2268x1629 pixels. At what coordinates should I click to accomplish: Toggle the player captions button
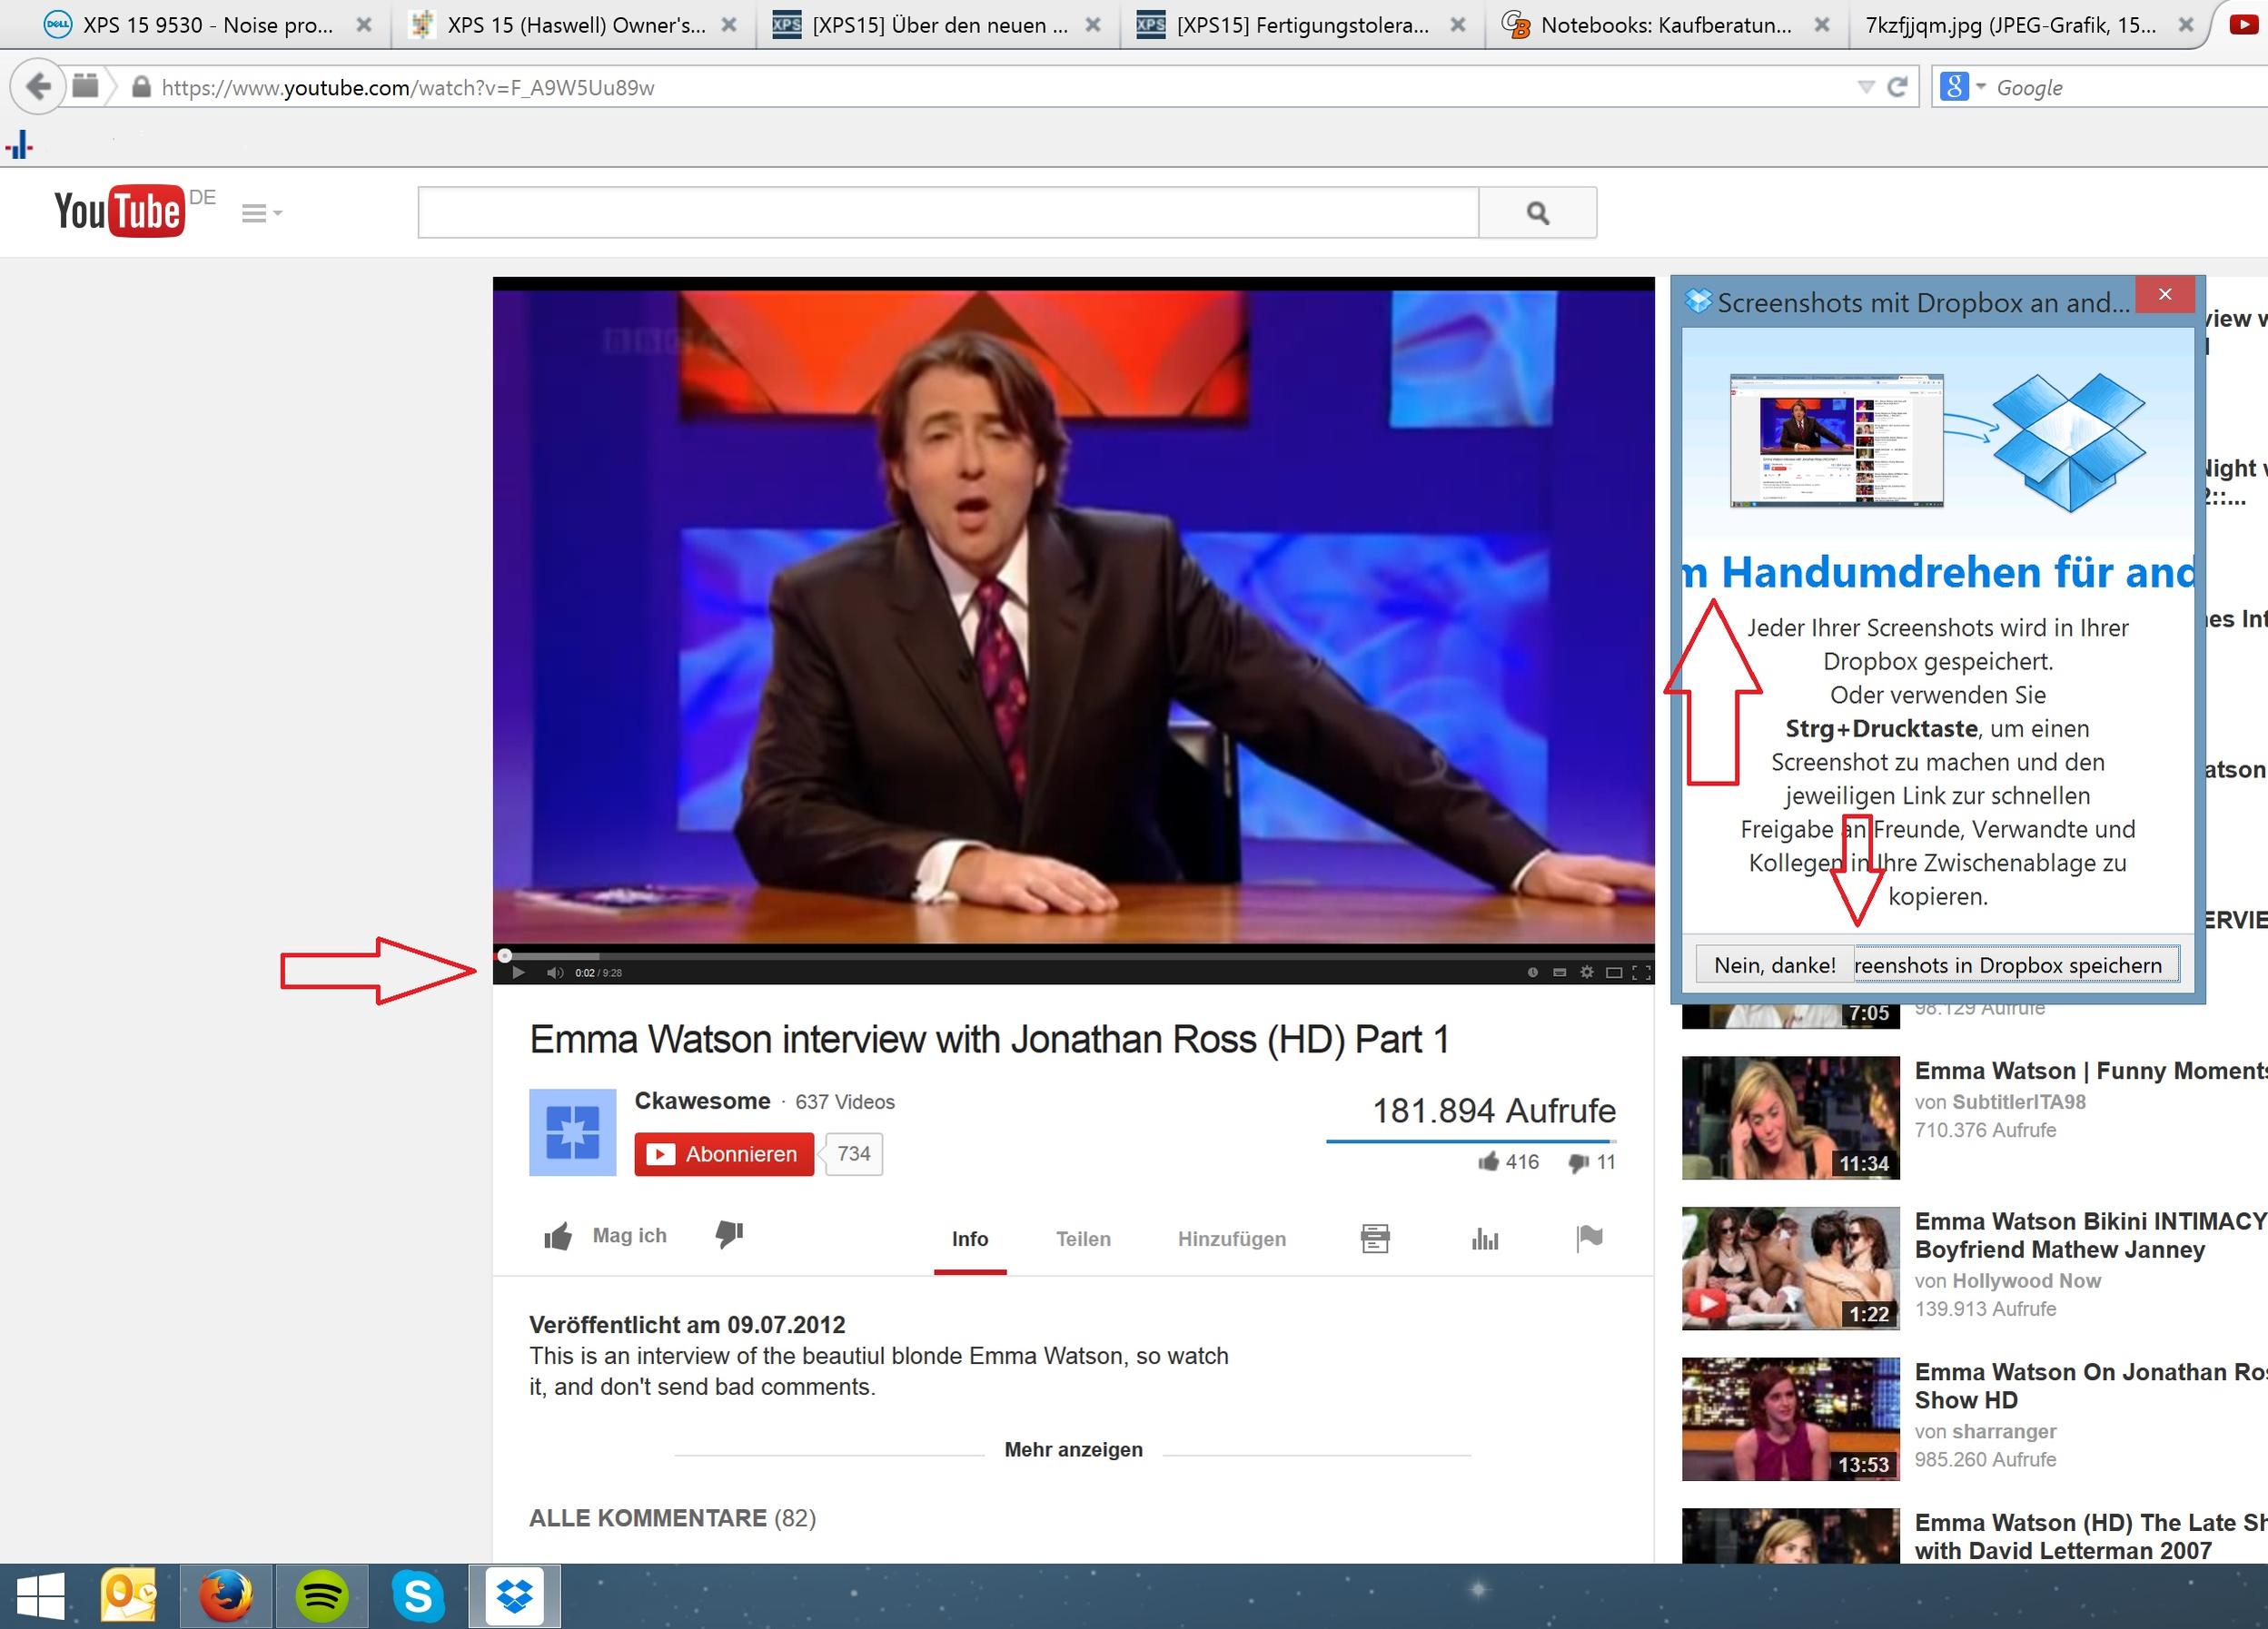[1559, 972]
